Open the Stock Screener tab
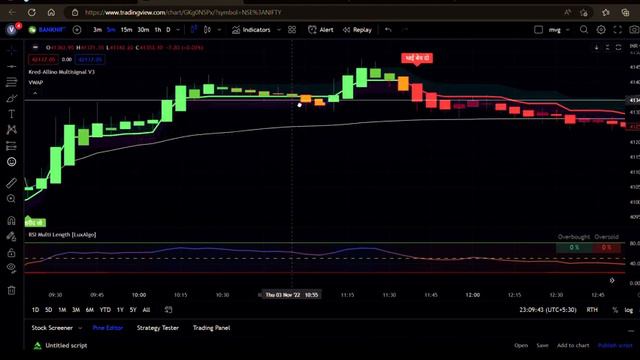Viewport: 640px width, 360px height. coord(52,328)
